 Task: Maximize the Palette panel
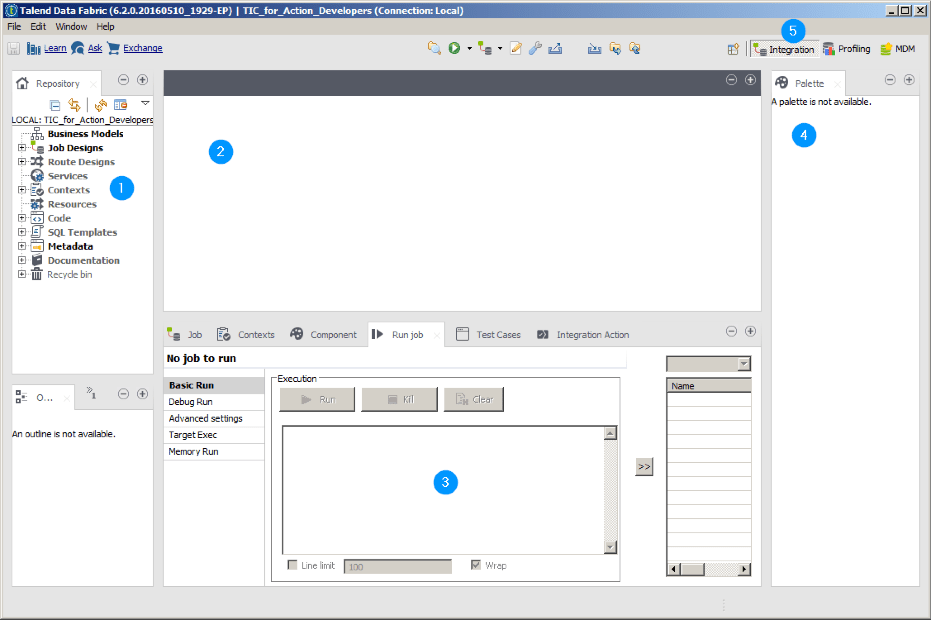(x=909, y=80)
